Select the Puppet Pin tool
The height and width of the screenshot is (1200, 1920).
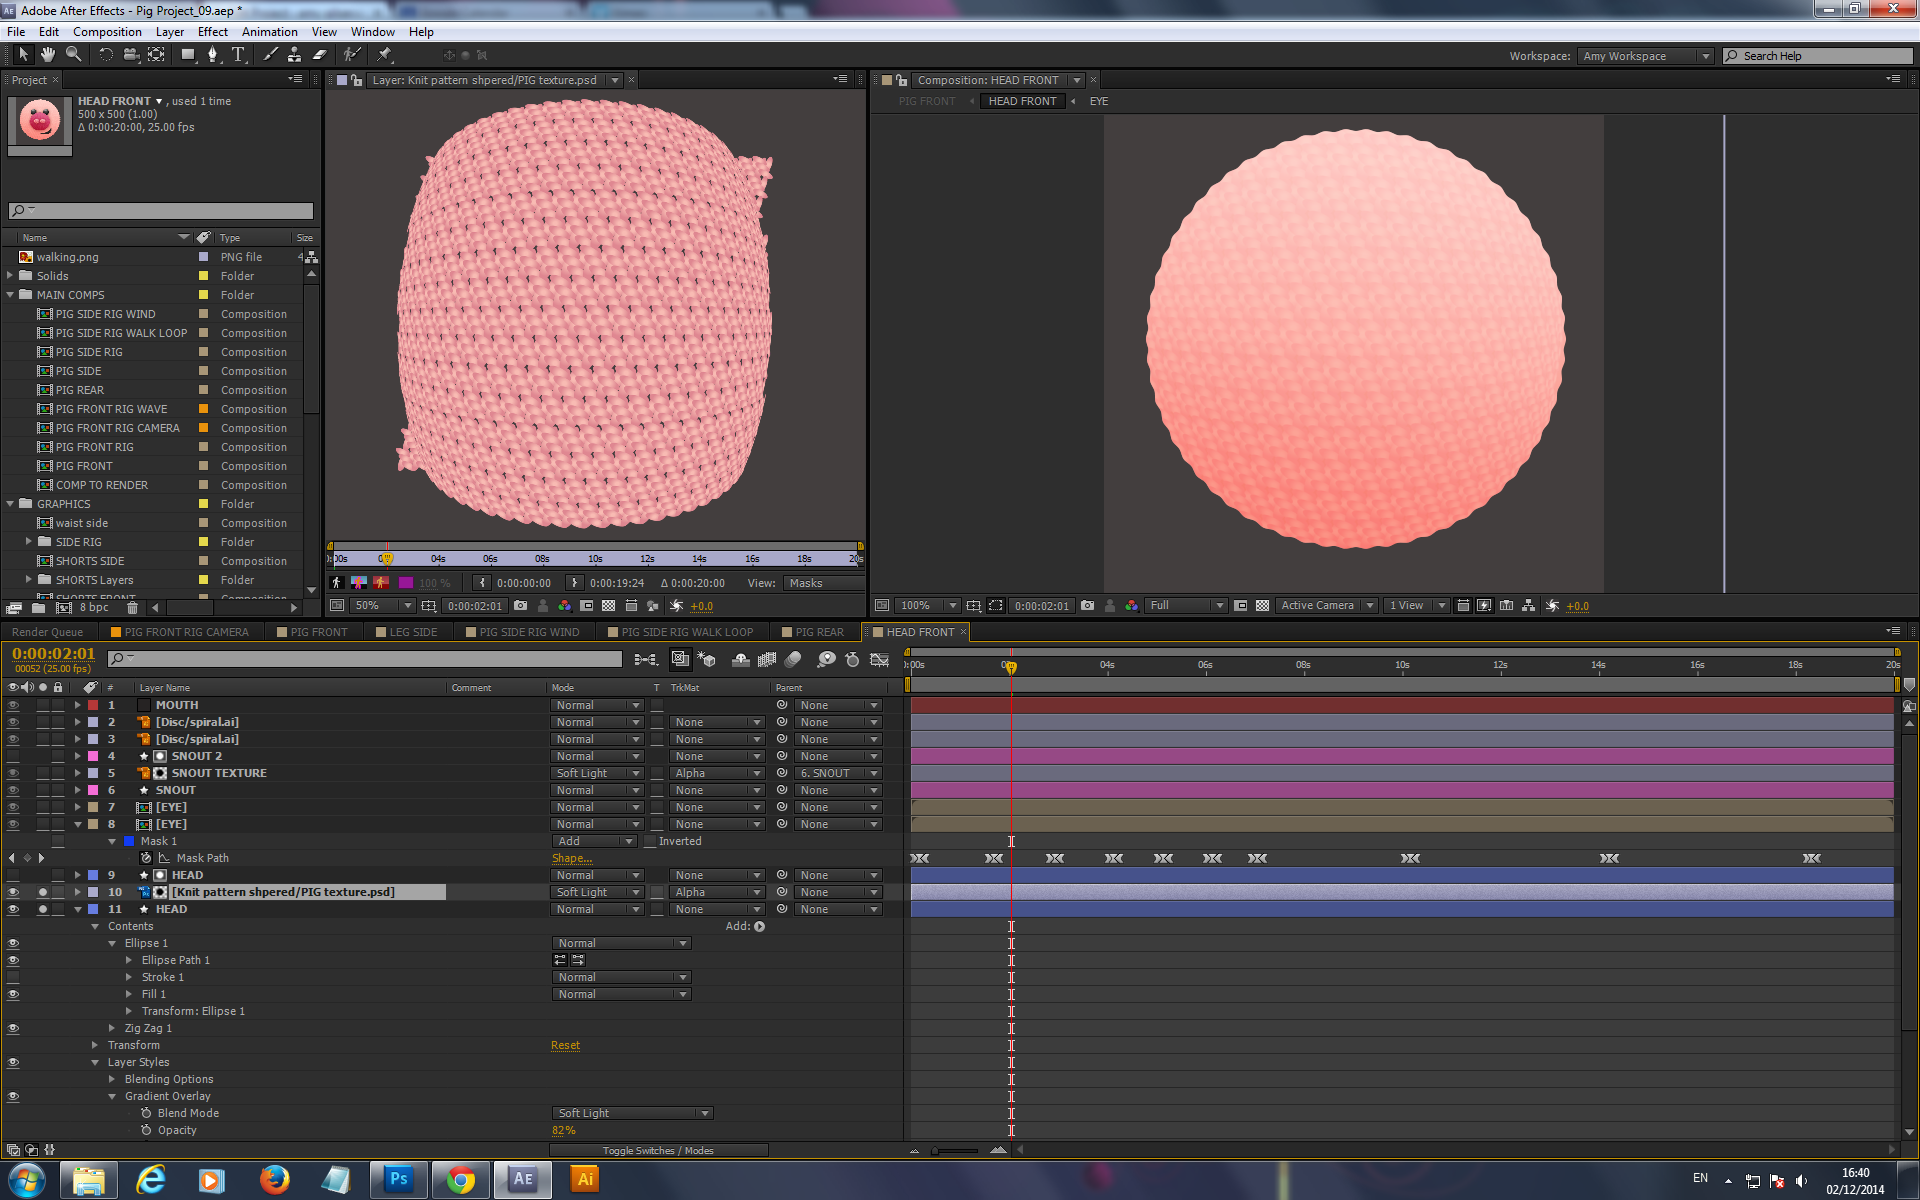pyautogui.click(x=385, y=55)
